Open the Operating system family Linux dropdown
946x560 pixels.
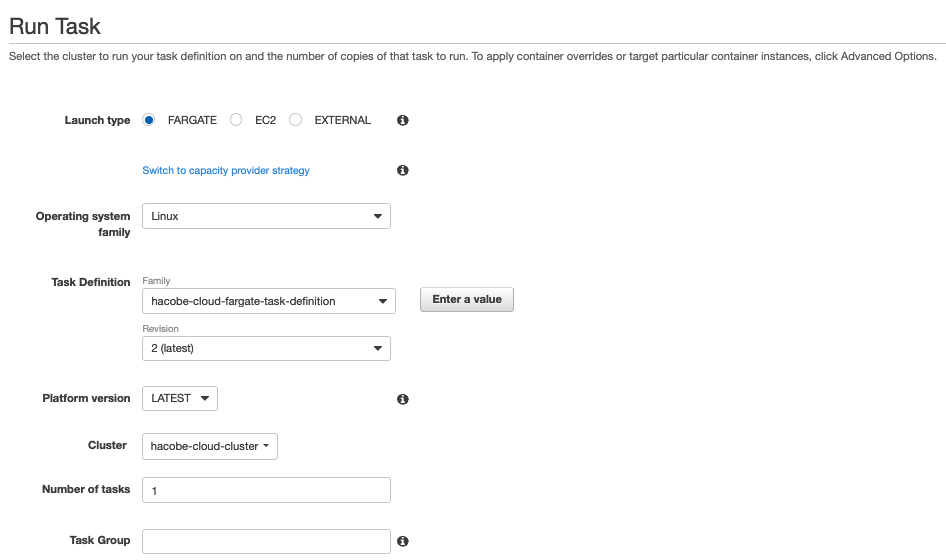[266, 216]
